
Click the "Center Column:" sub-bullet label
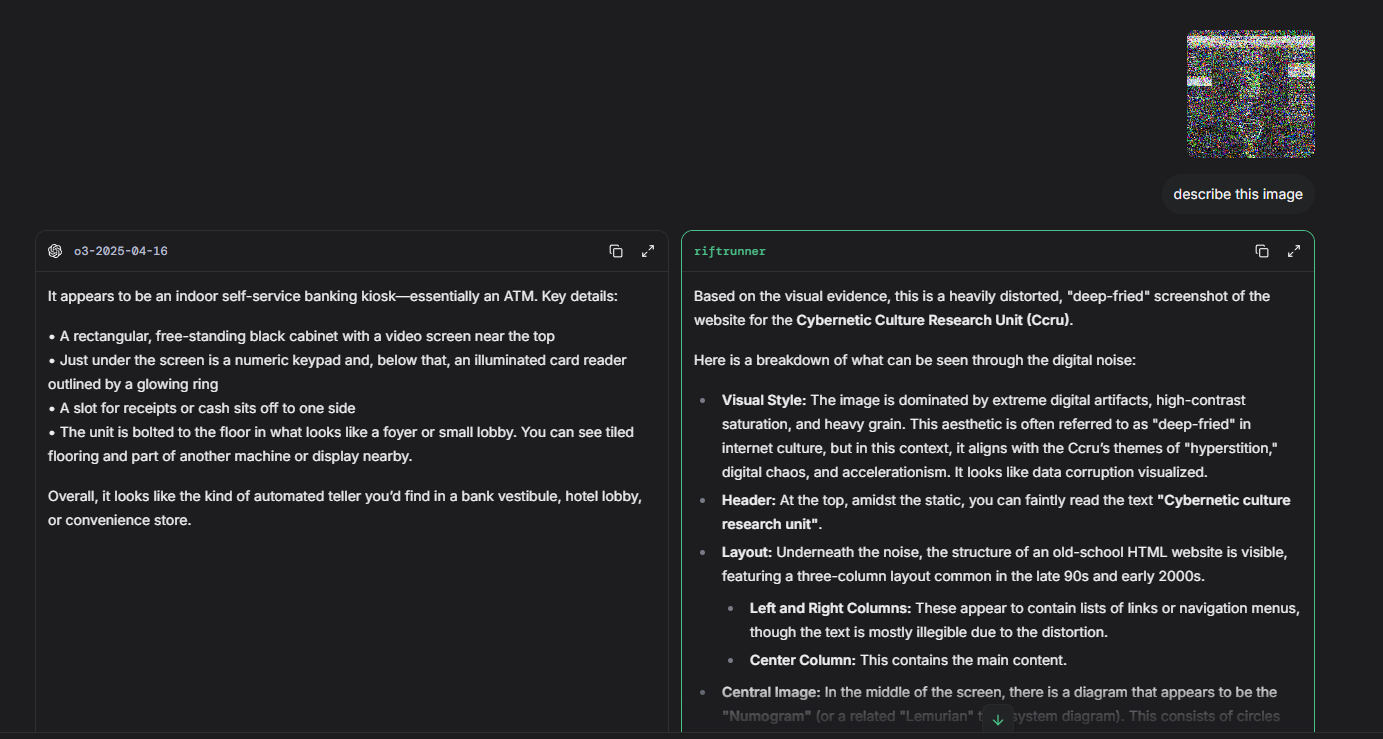802,660
